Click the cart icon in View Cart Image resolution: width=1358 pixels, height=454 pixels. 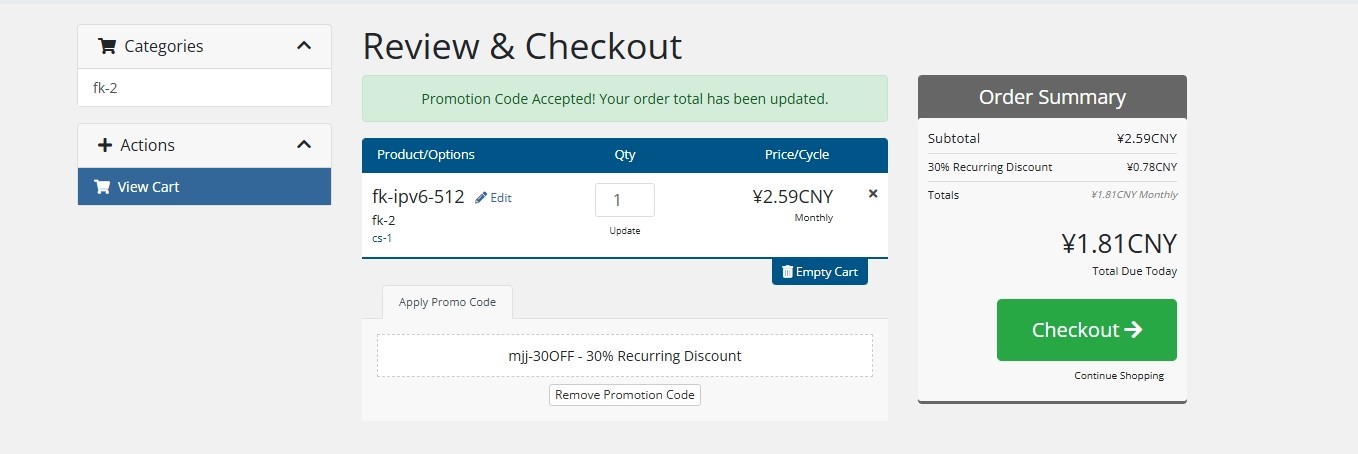101,186
